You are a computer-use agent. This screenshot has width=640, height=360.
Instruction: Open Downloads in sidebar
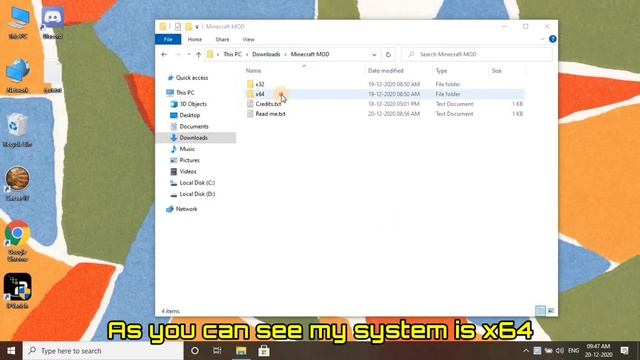pos(193,138)
